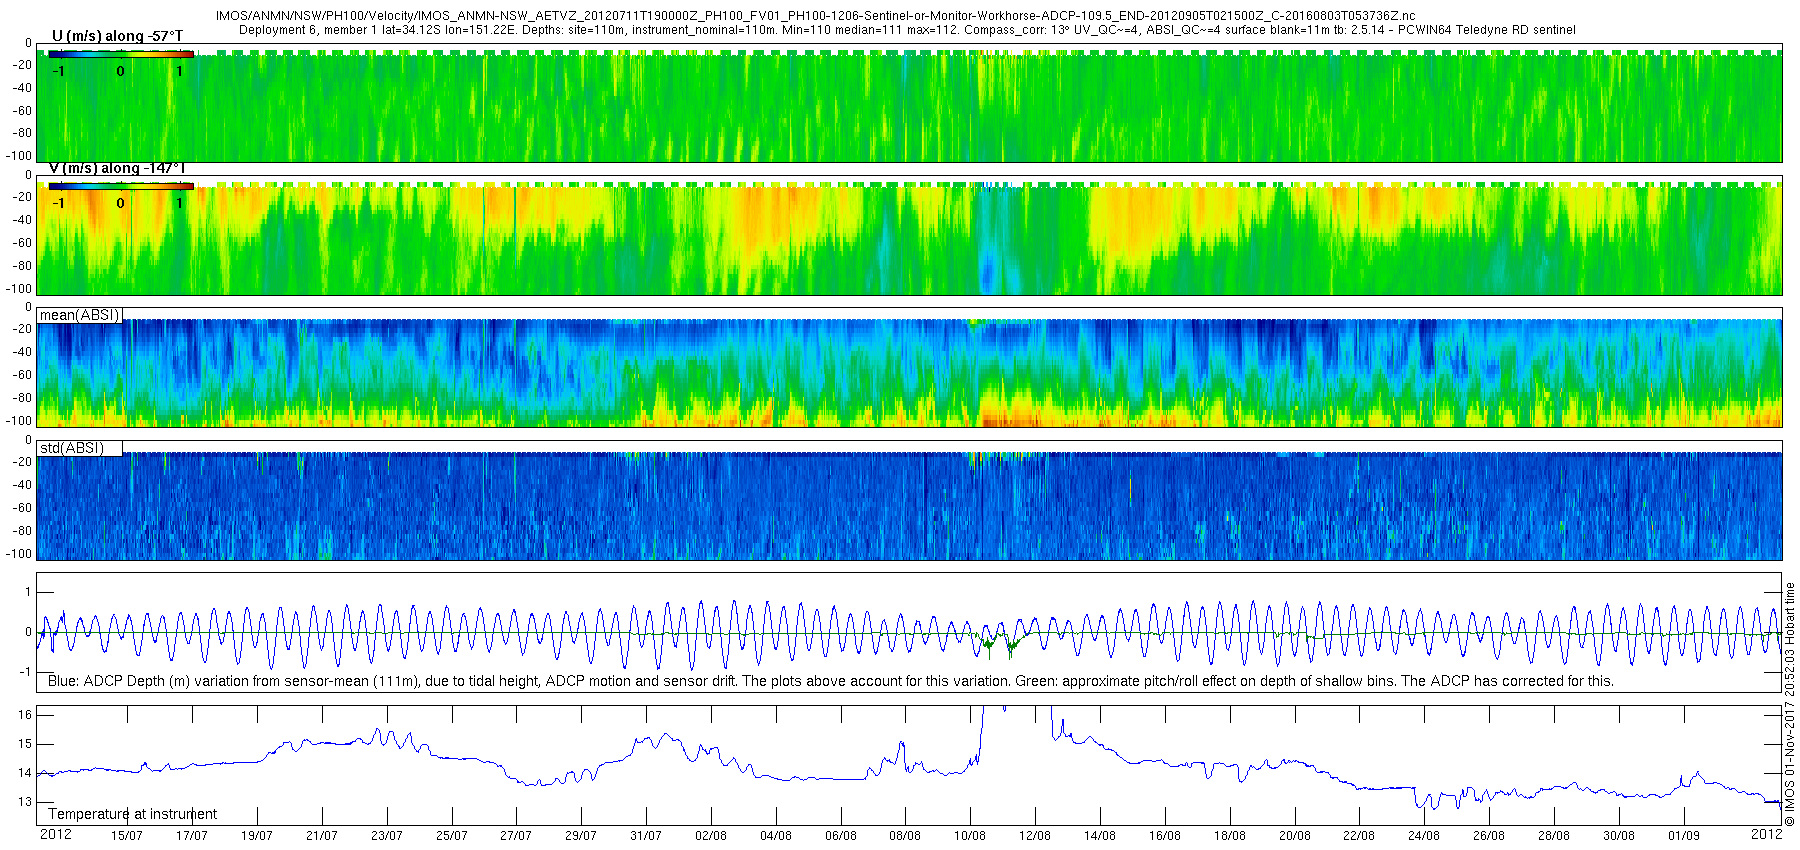Viewport: 1800px width, 850px height.
Task: Click the -40 depth tick of mean(ABSI) panel
Action: pyautogui.click(x=22, y=352)
